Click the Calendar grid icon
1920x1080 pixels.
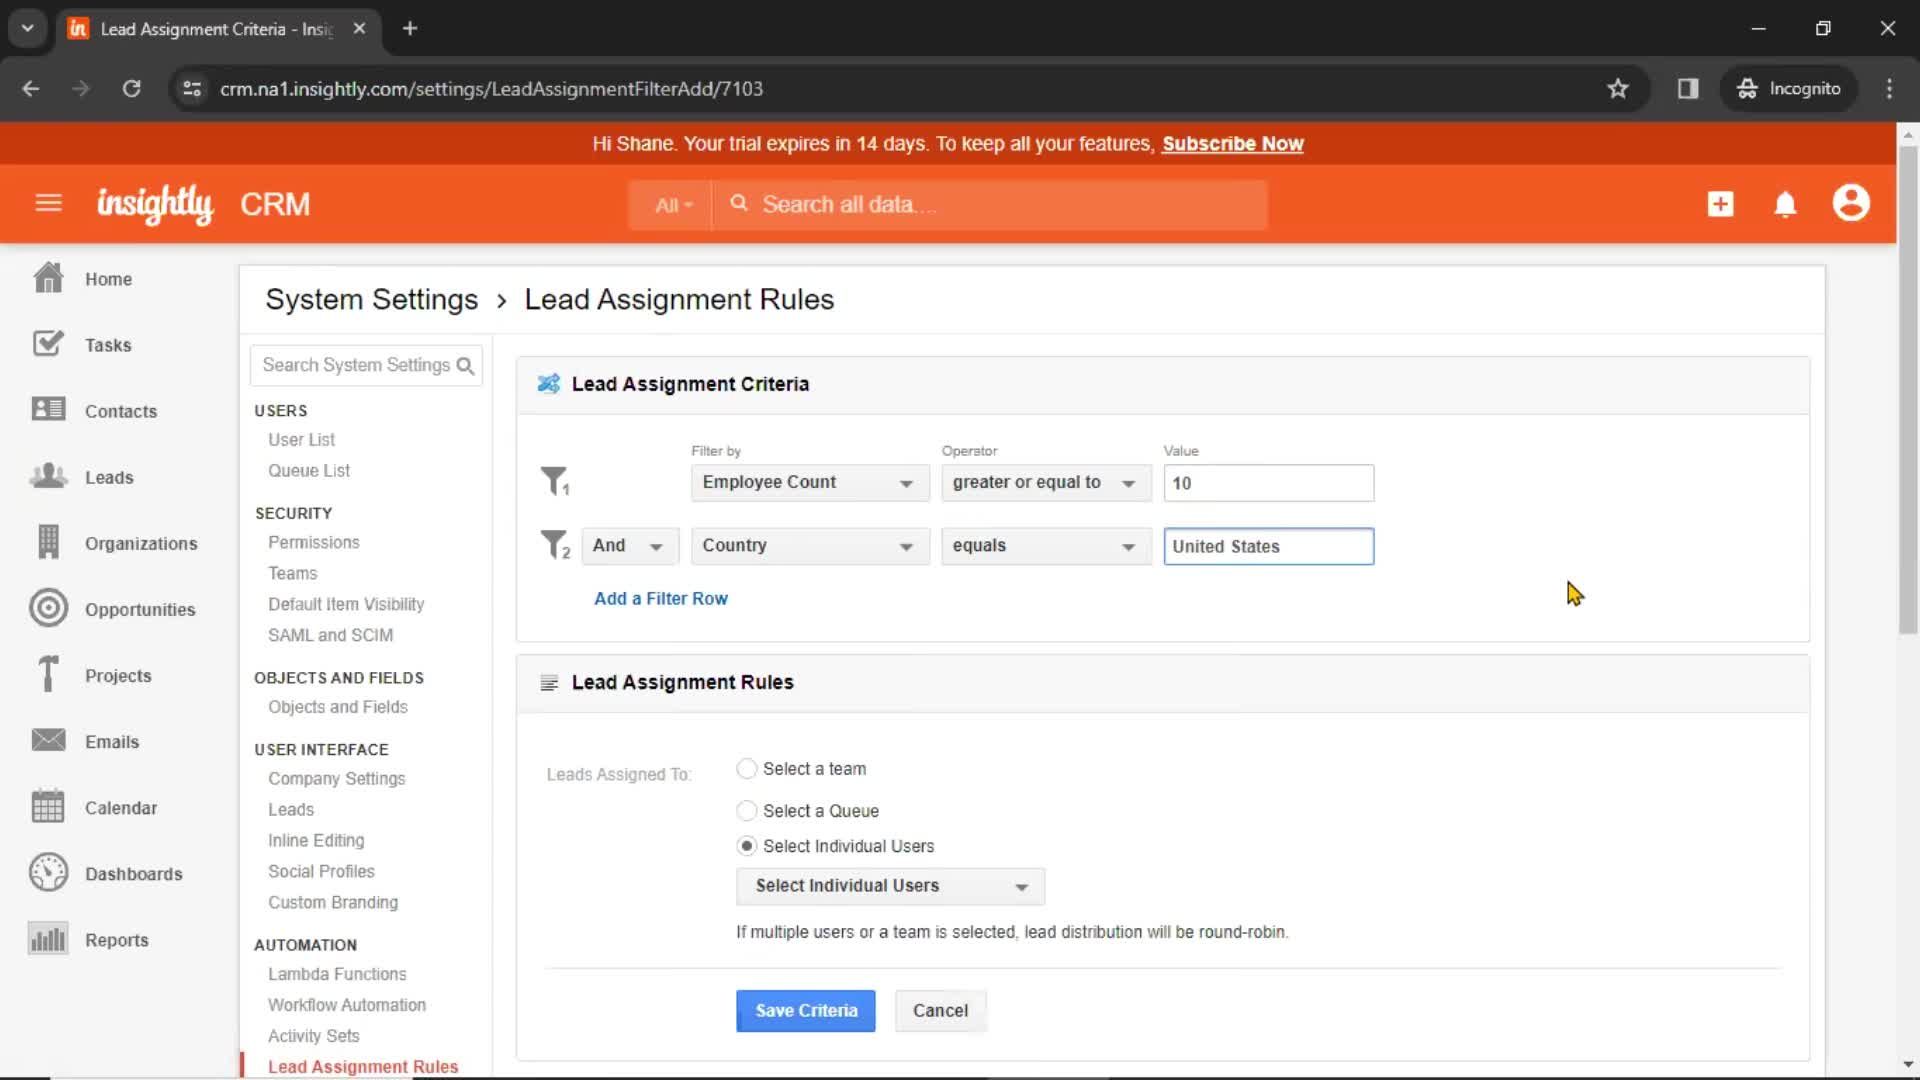click(x=48, y=806)
